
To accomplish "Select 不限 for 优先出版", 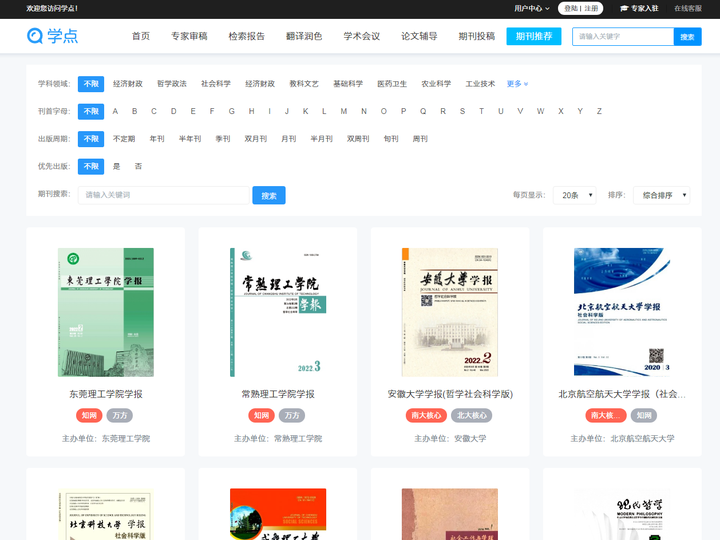I will point(91,166).
